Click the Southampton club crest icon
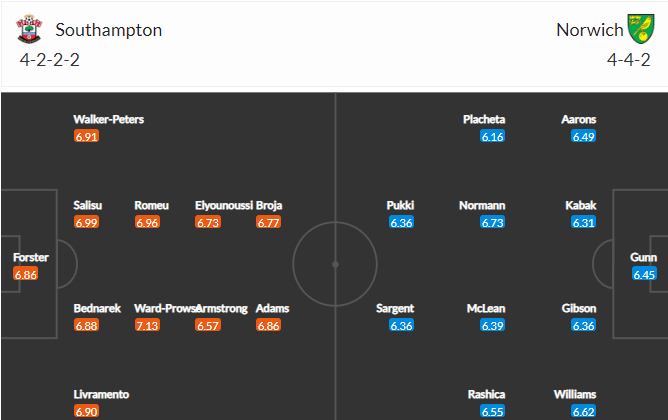This screenshot has width=668, height=420. tap(29, 29)
